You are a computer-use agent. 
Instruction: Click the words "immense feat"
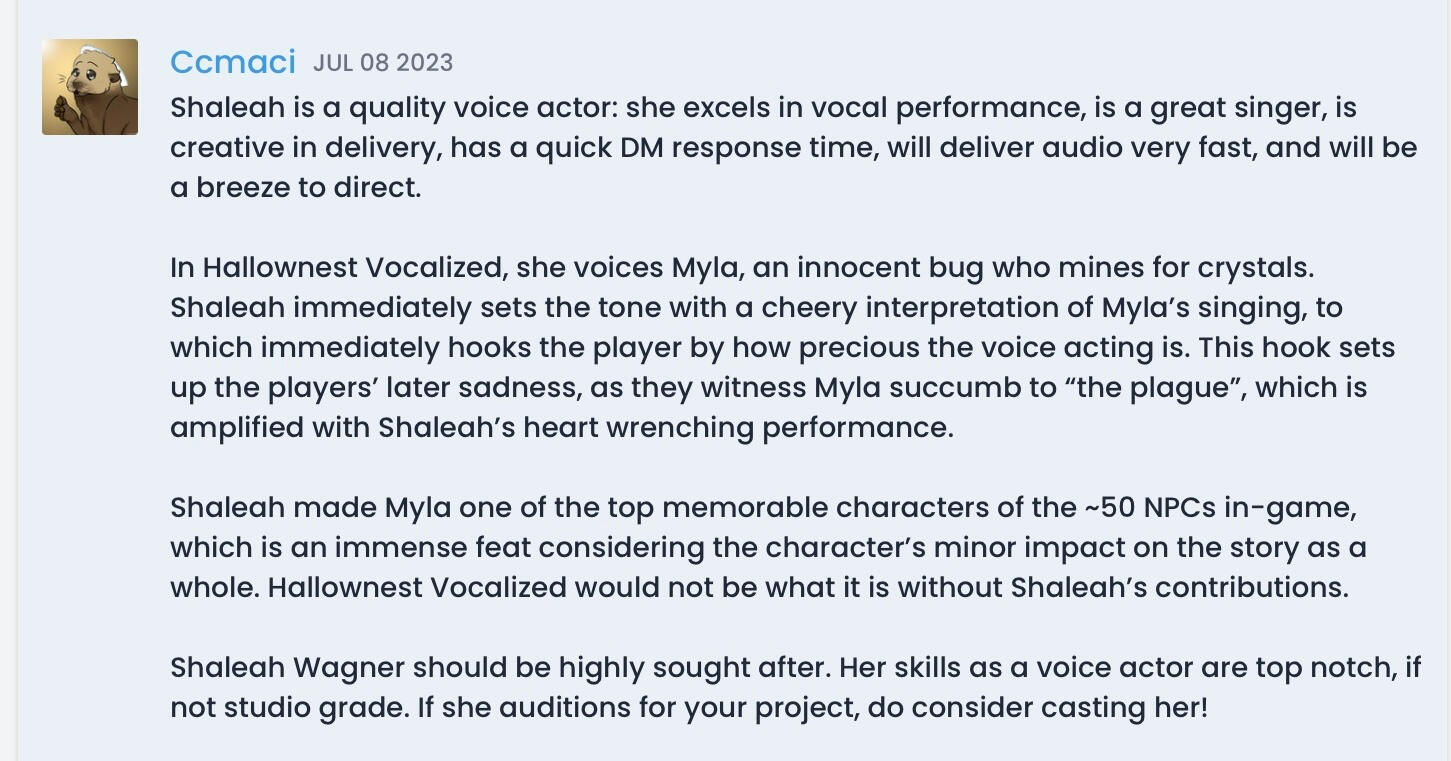click(432, 548)
